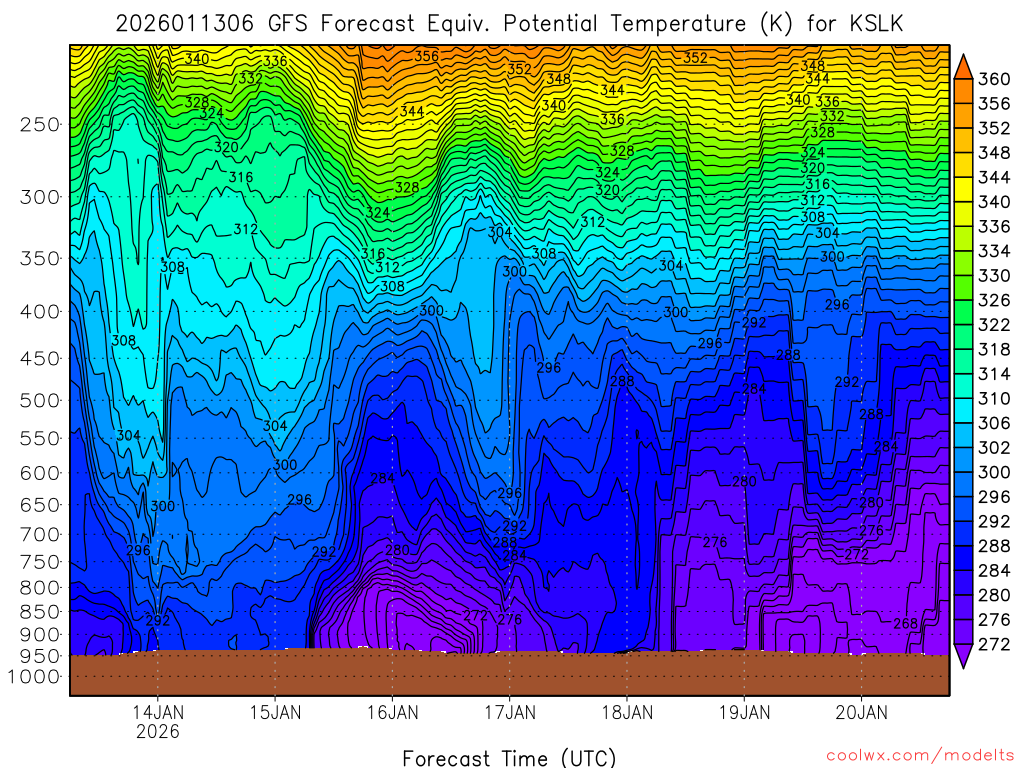Click the coolwx.com/modelts link text

(920, 755)
